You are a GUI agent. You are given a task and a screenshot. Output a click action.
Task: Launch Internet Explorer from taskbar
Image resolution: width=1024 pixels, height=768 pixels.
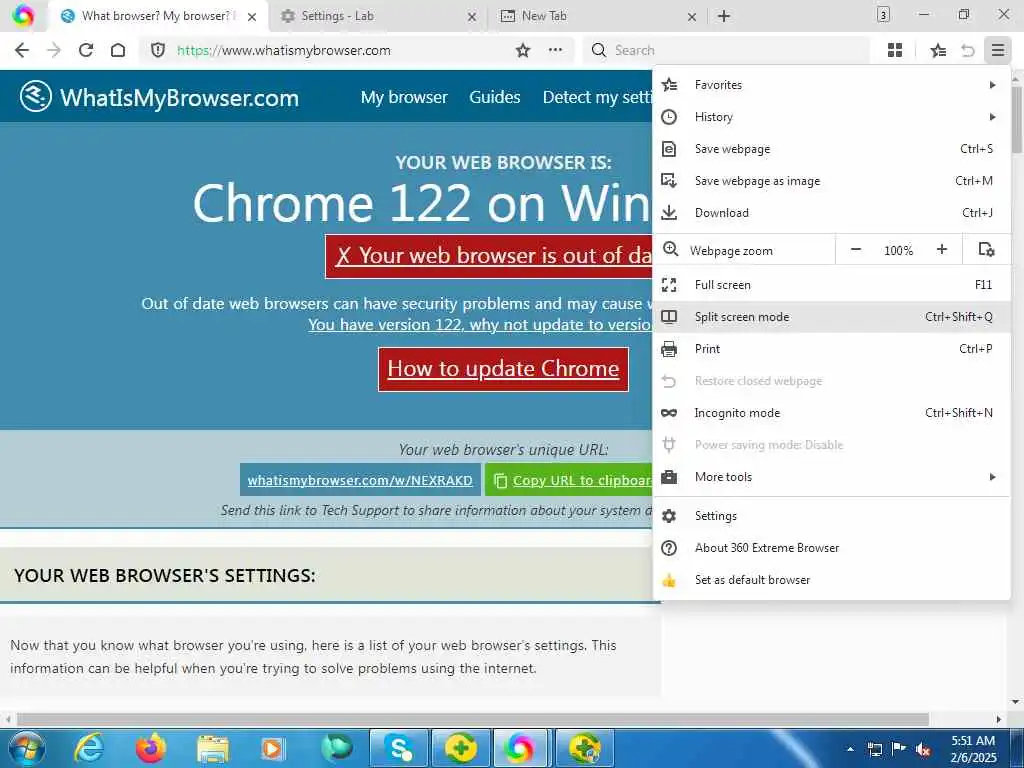[x=89, y=748]
